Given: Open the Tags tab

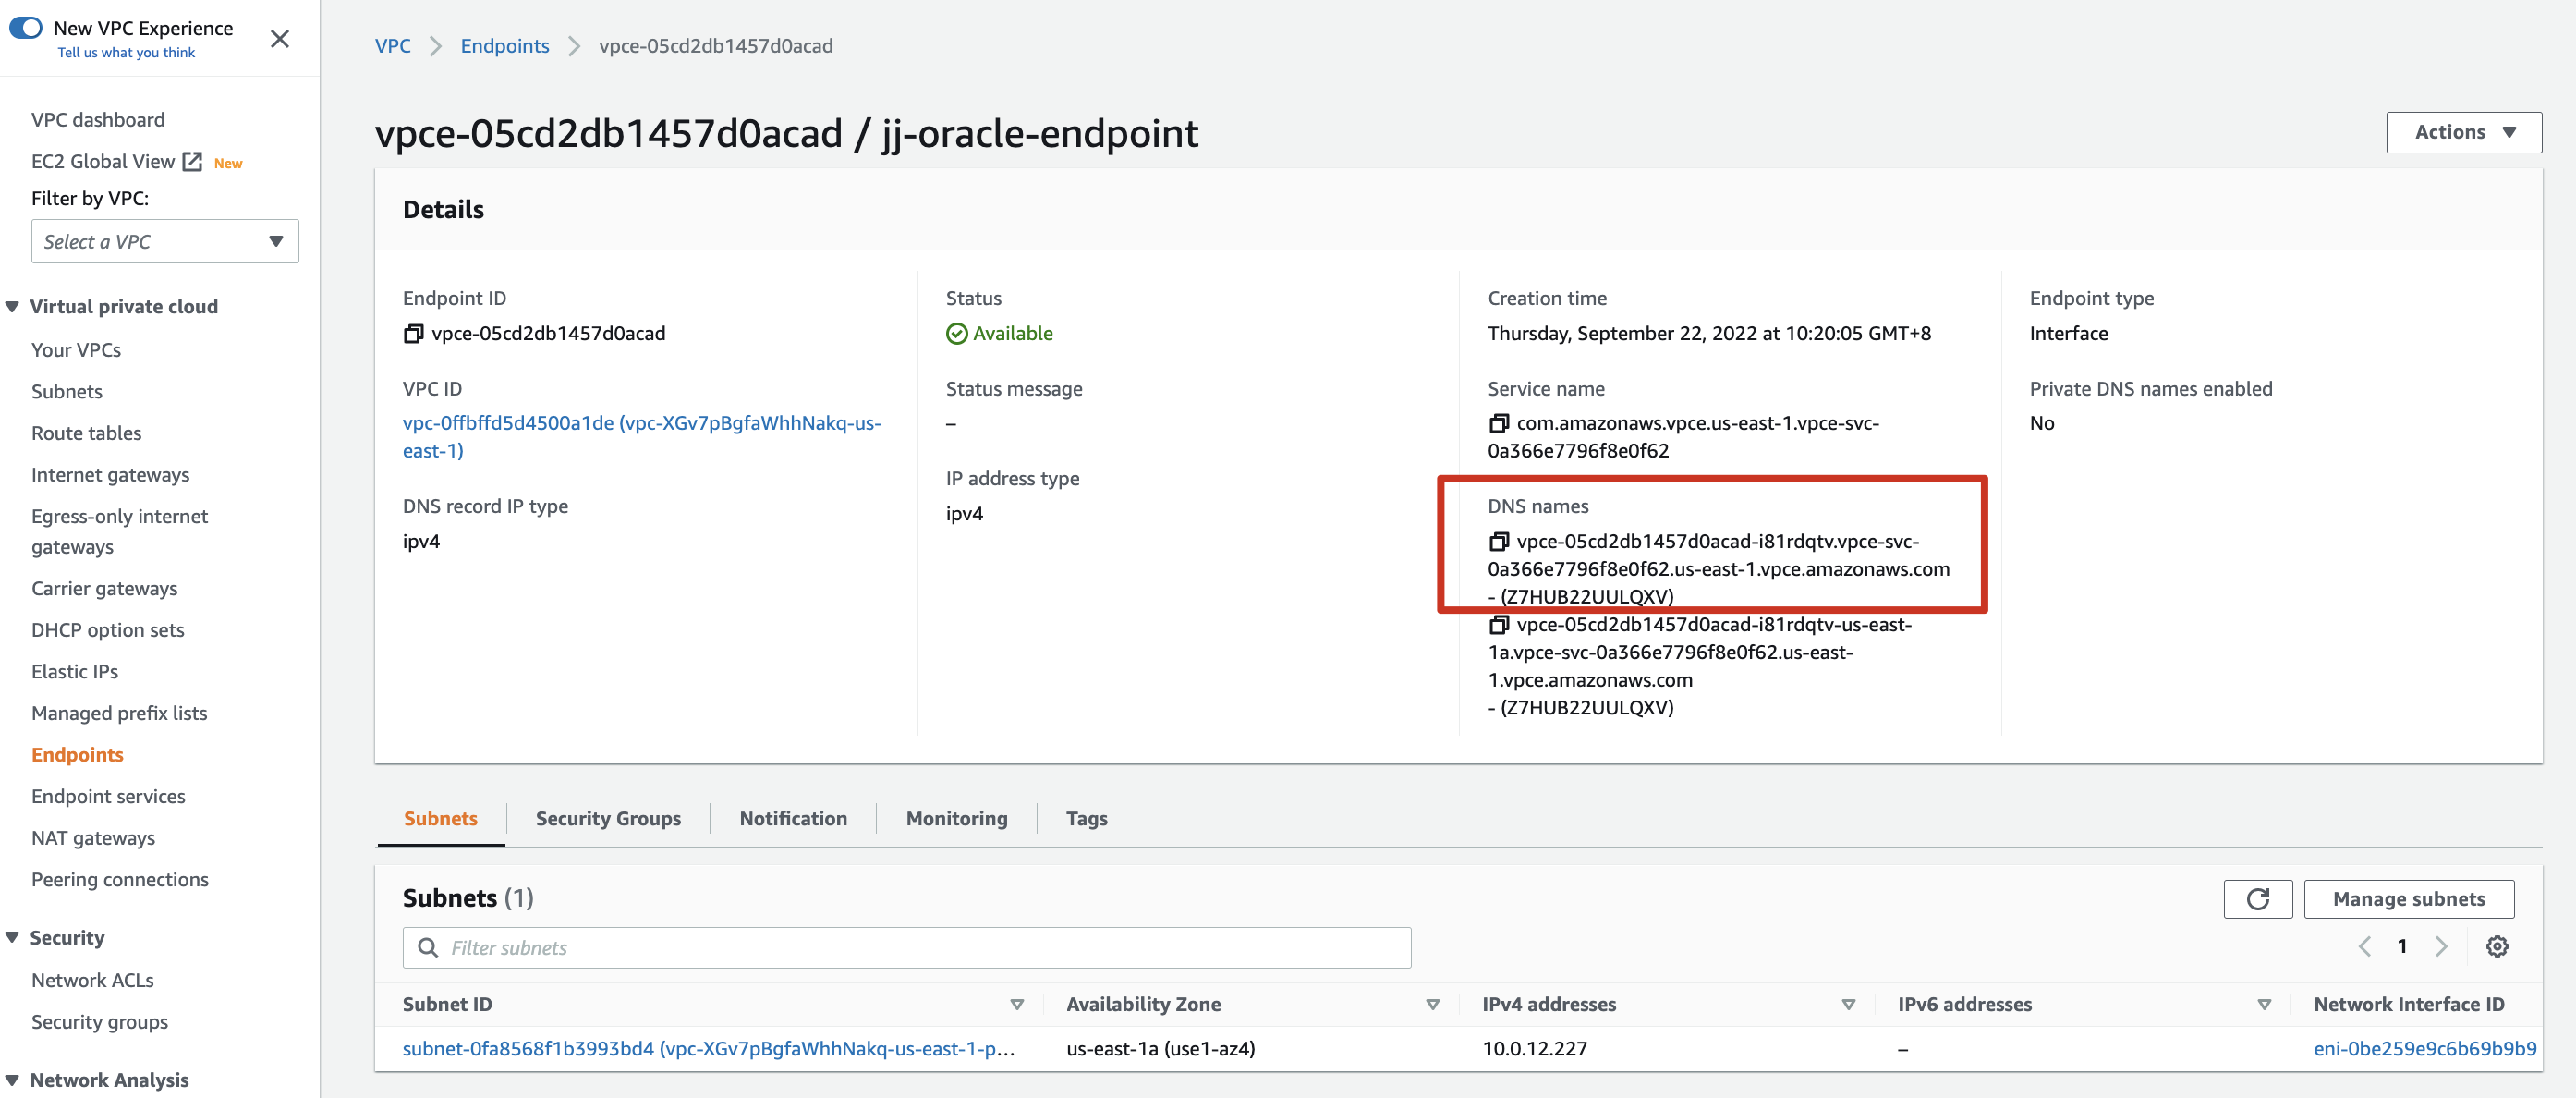Looking at the screenshot, I should [1087, 819].
